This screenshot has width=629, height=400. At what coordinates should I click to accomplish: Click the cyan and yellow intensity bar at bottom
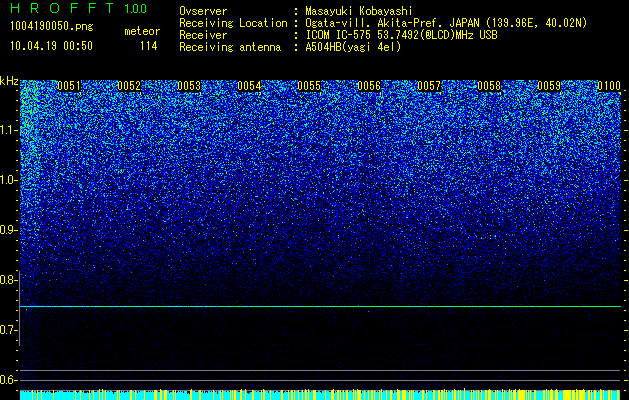click(320, 395)
